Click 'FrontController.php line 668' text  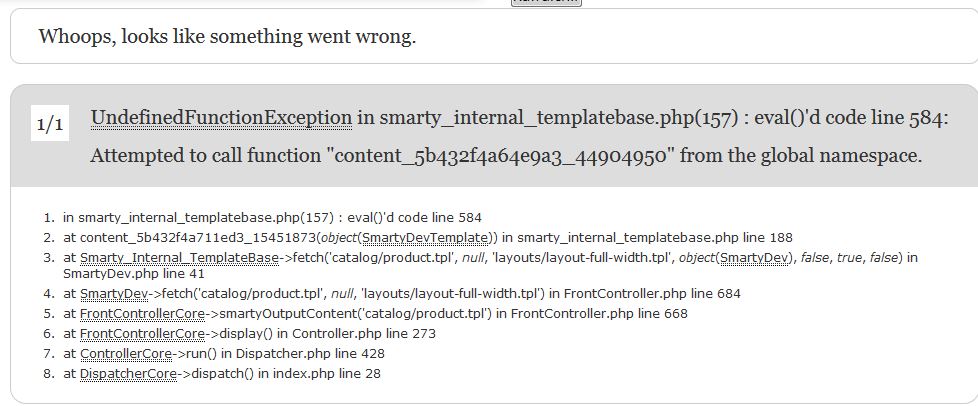599,314
